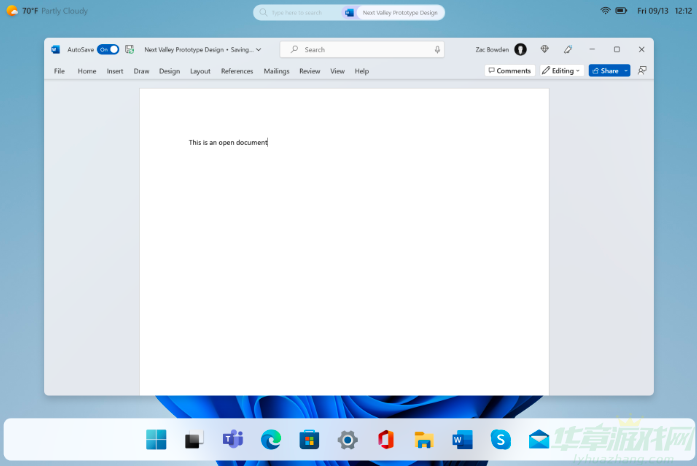Open Zac Bowden account profile picture
This screenshot has width=697, height=466.
520,49
